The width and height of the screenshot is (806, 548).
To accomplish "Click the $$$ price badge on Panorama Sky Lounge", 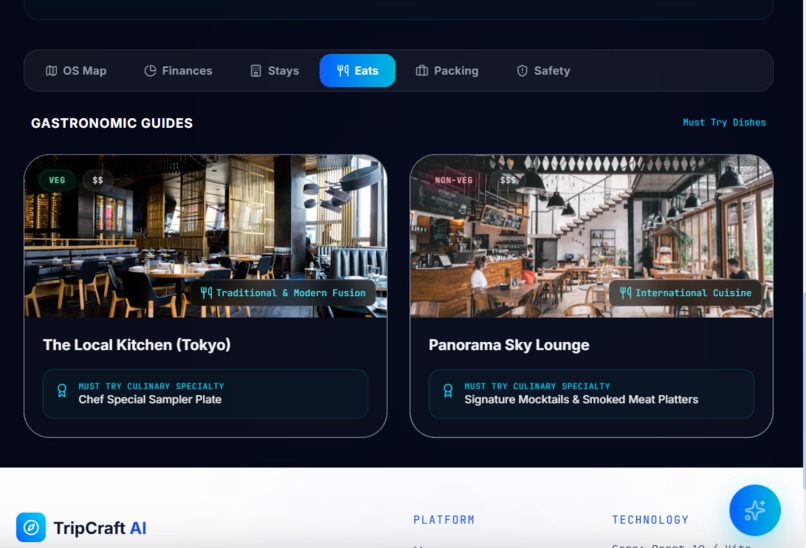I will (x=508, y=180).
